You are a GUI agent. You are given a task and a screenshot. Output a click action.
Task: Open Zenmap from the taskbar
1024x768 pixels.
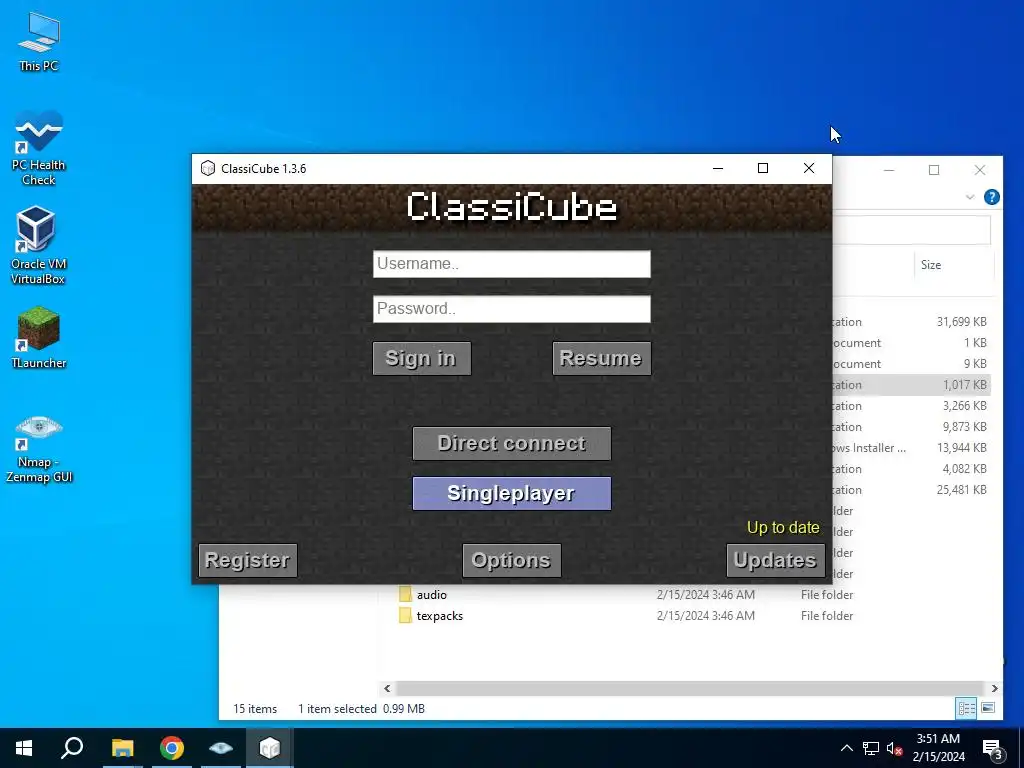(221, 748)
